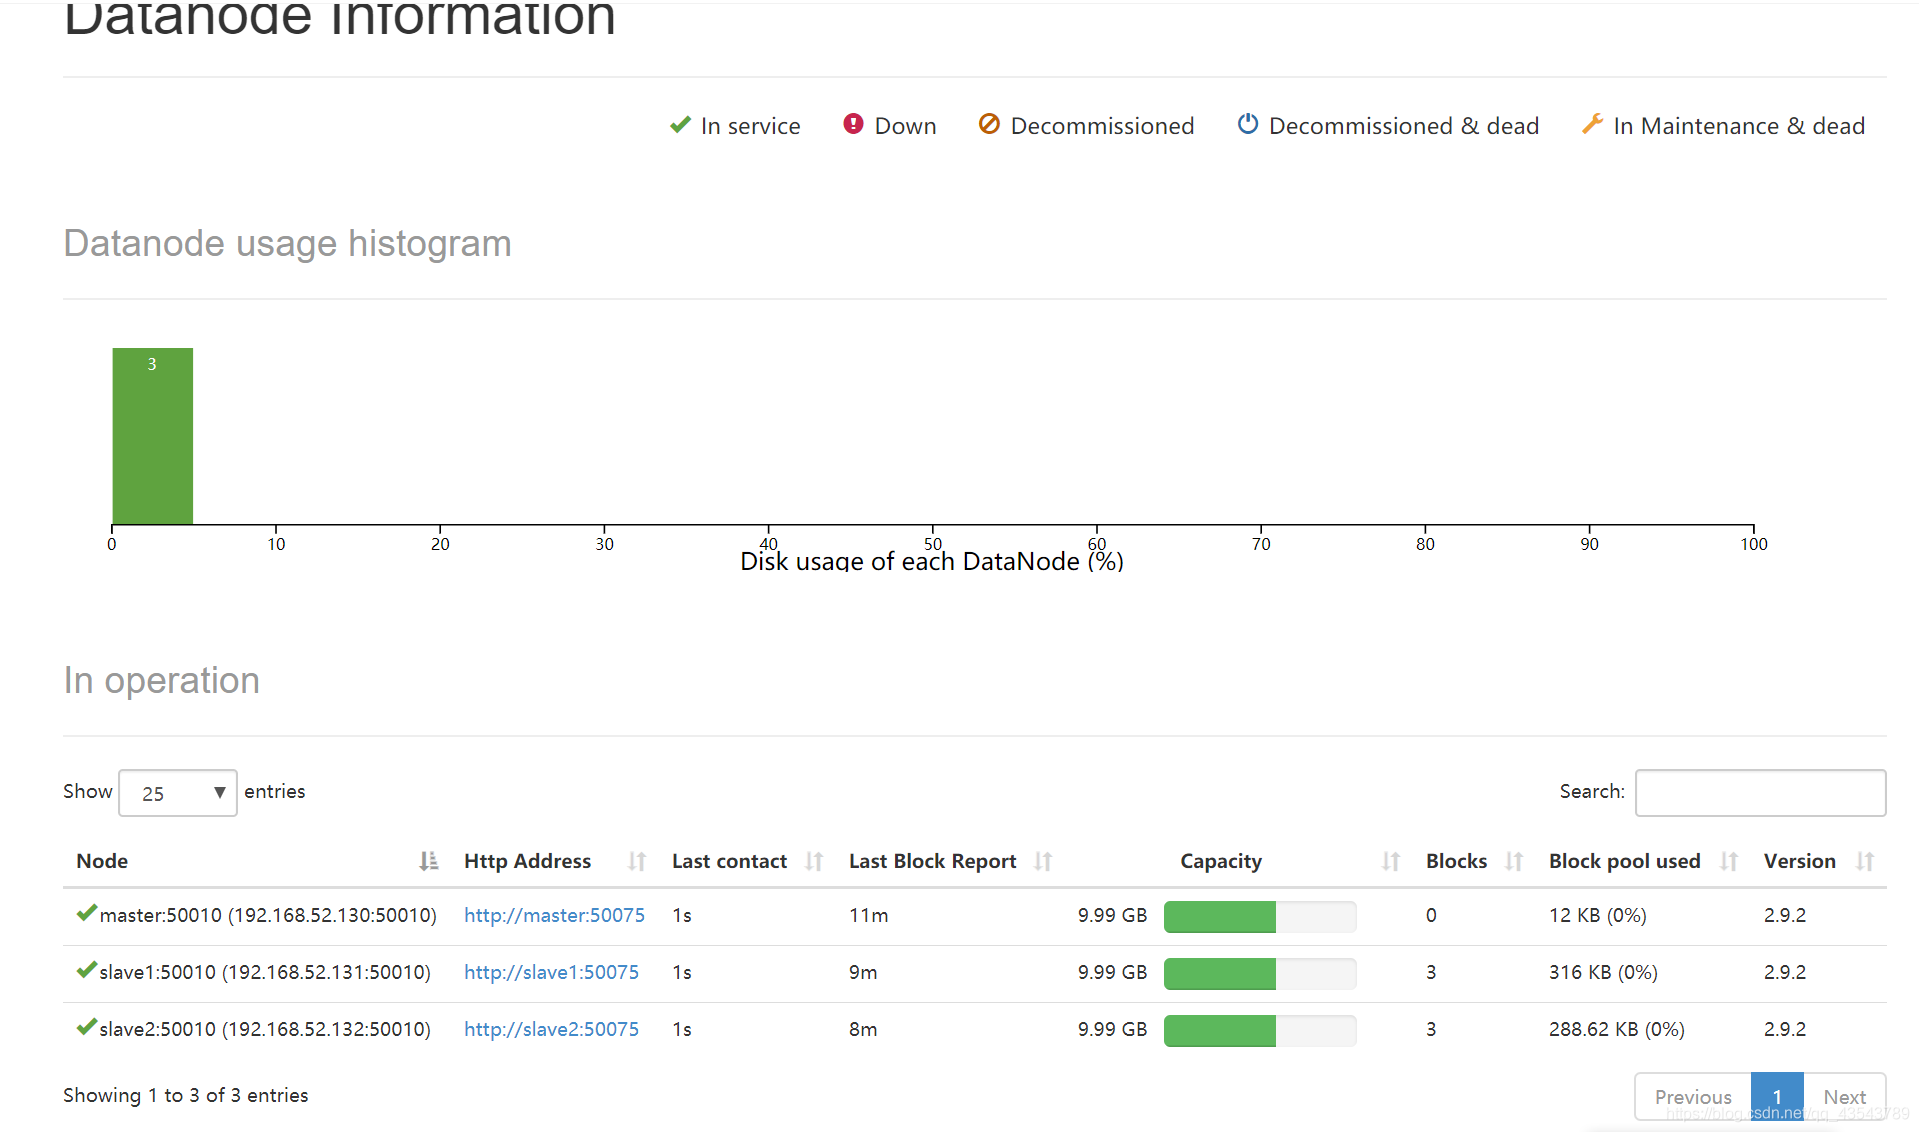Image resolution: width=1919 pixels, height=1132 pixels.
Task: Click the Disk usage of each DataNode (%) label
Action: 931,561
